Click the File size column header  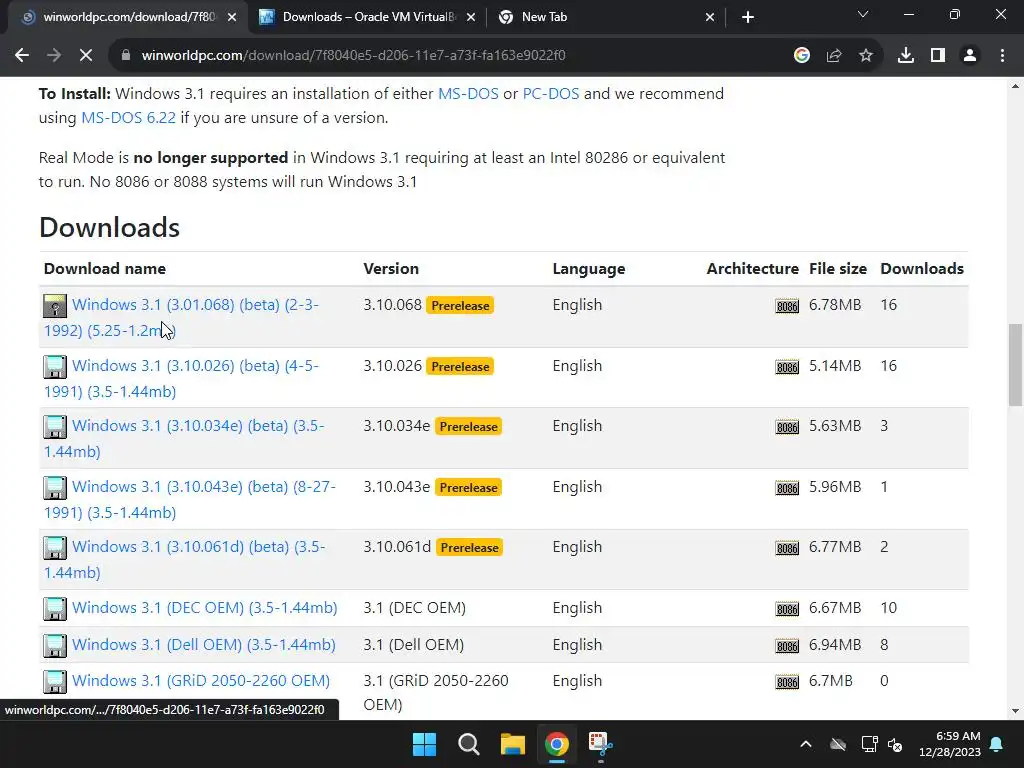[838, 268]
